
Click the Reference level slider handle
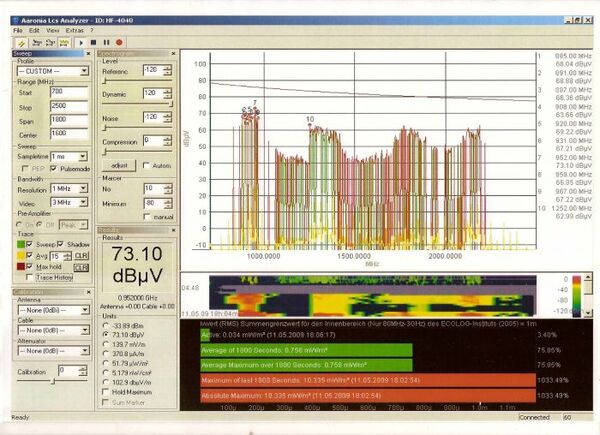tap(104, 81)
